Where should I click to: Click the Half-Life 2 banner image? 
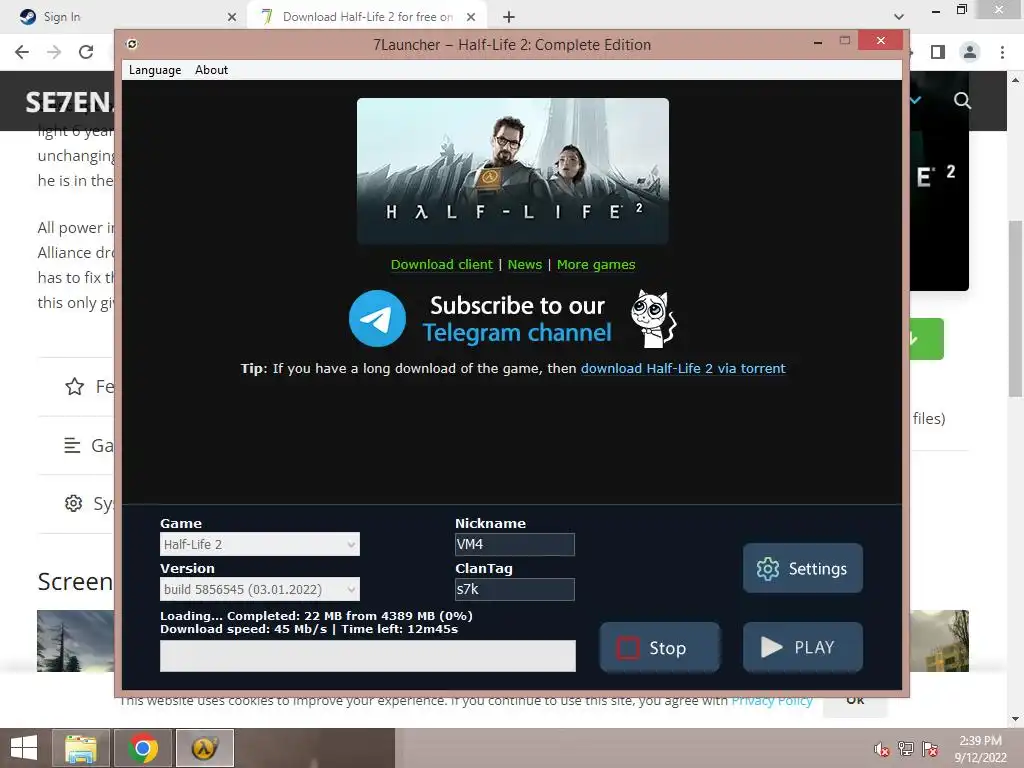pyautogui.click(x=513, y=171)
